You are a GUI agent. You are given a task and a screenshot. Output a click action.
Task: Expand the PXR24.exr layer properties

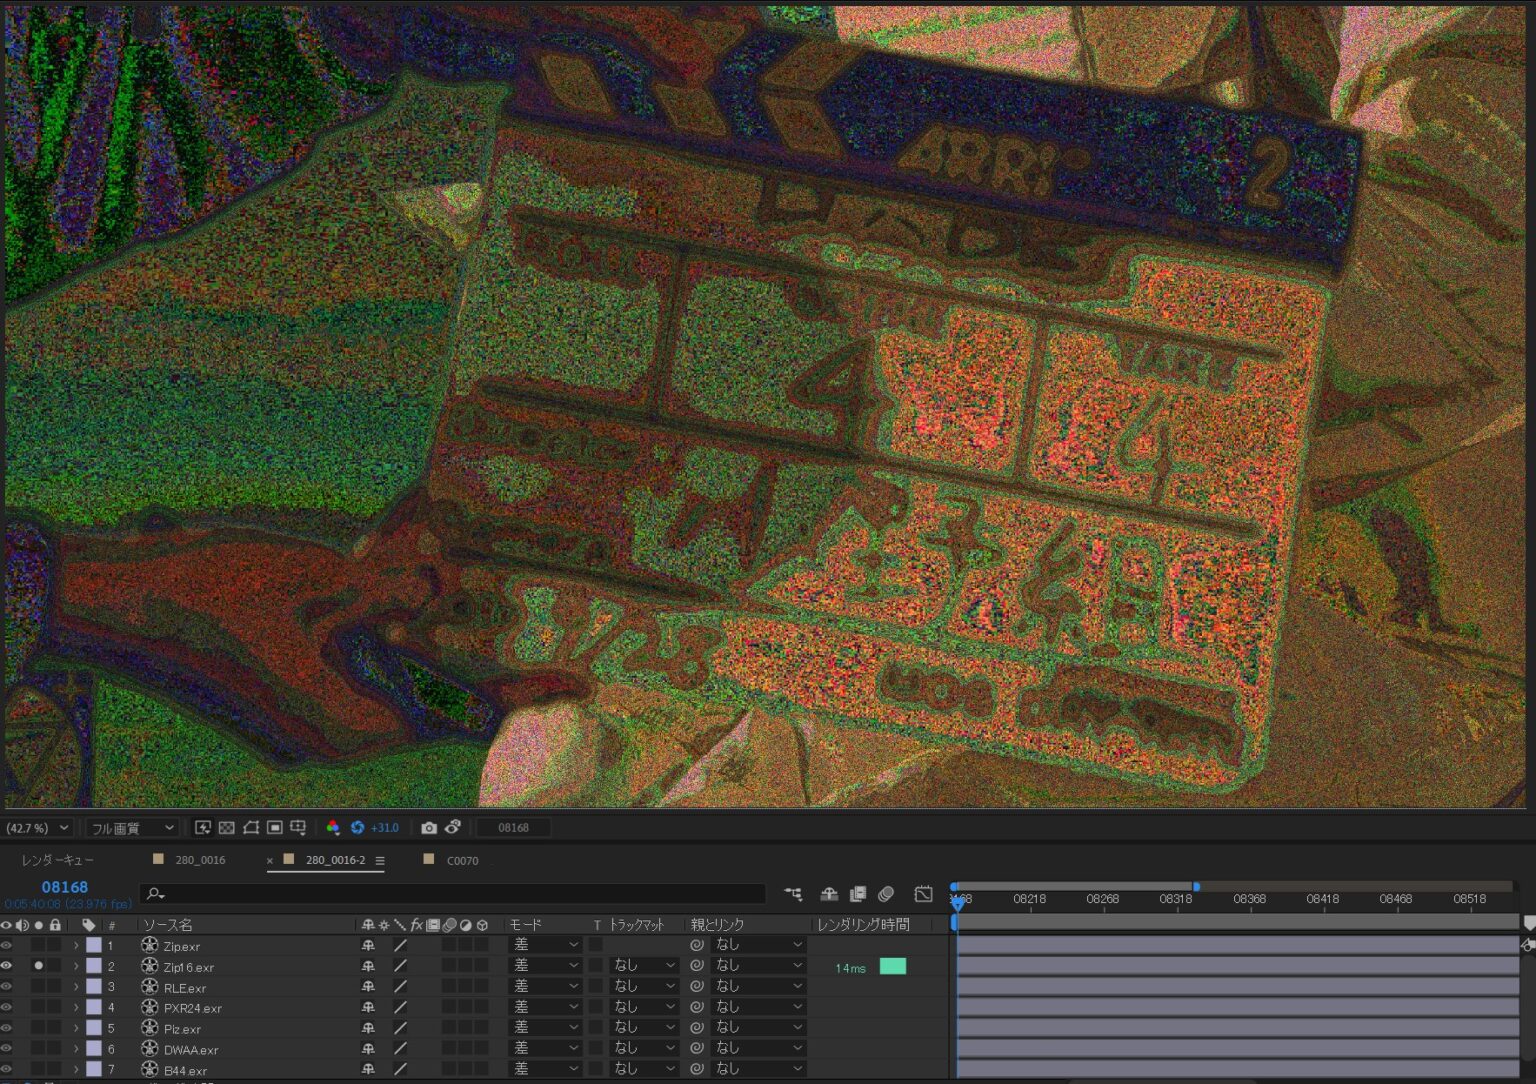[x=76, y=1008]
